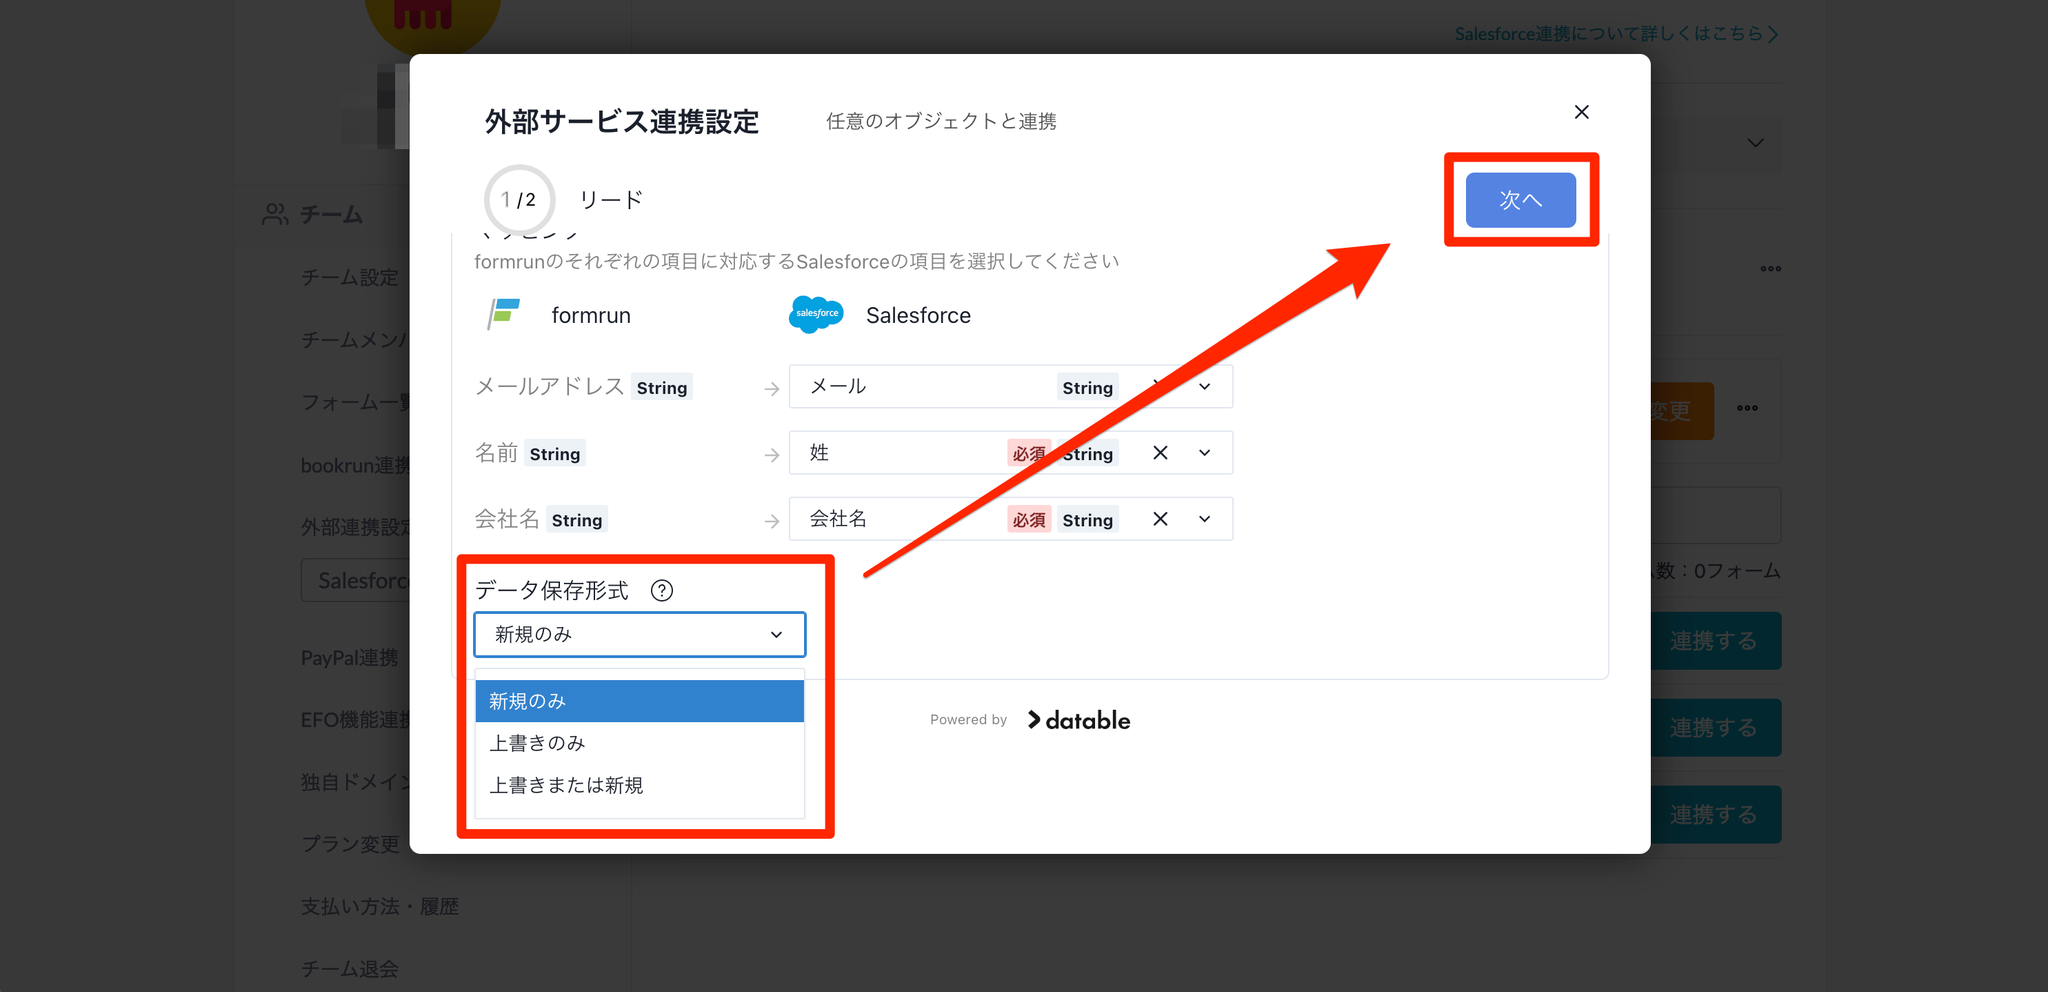Image resolution: width=2048 pixels, height=992 pixels.
Task: Clear the 会社名 field mapping
Action: coord(1160,519)
